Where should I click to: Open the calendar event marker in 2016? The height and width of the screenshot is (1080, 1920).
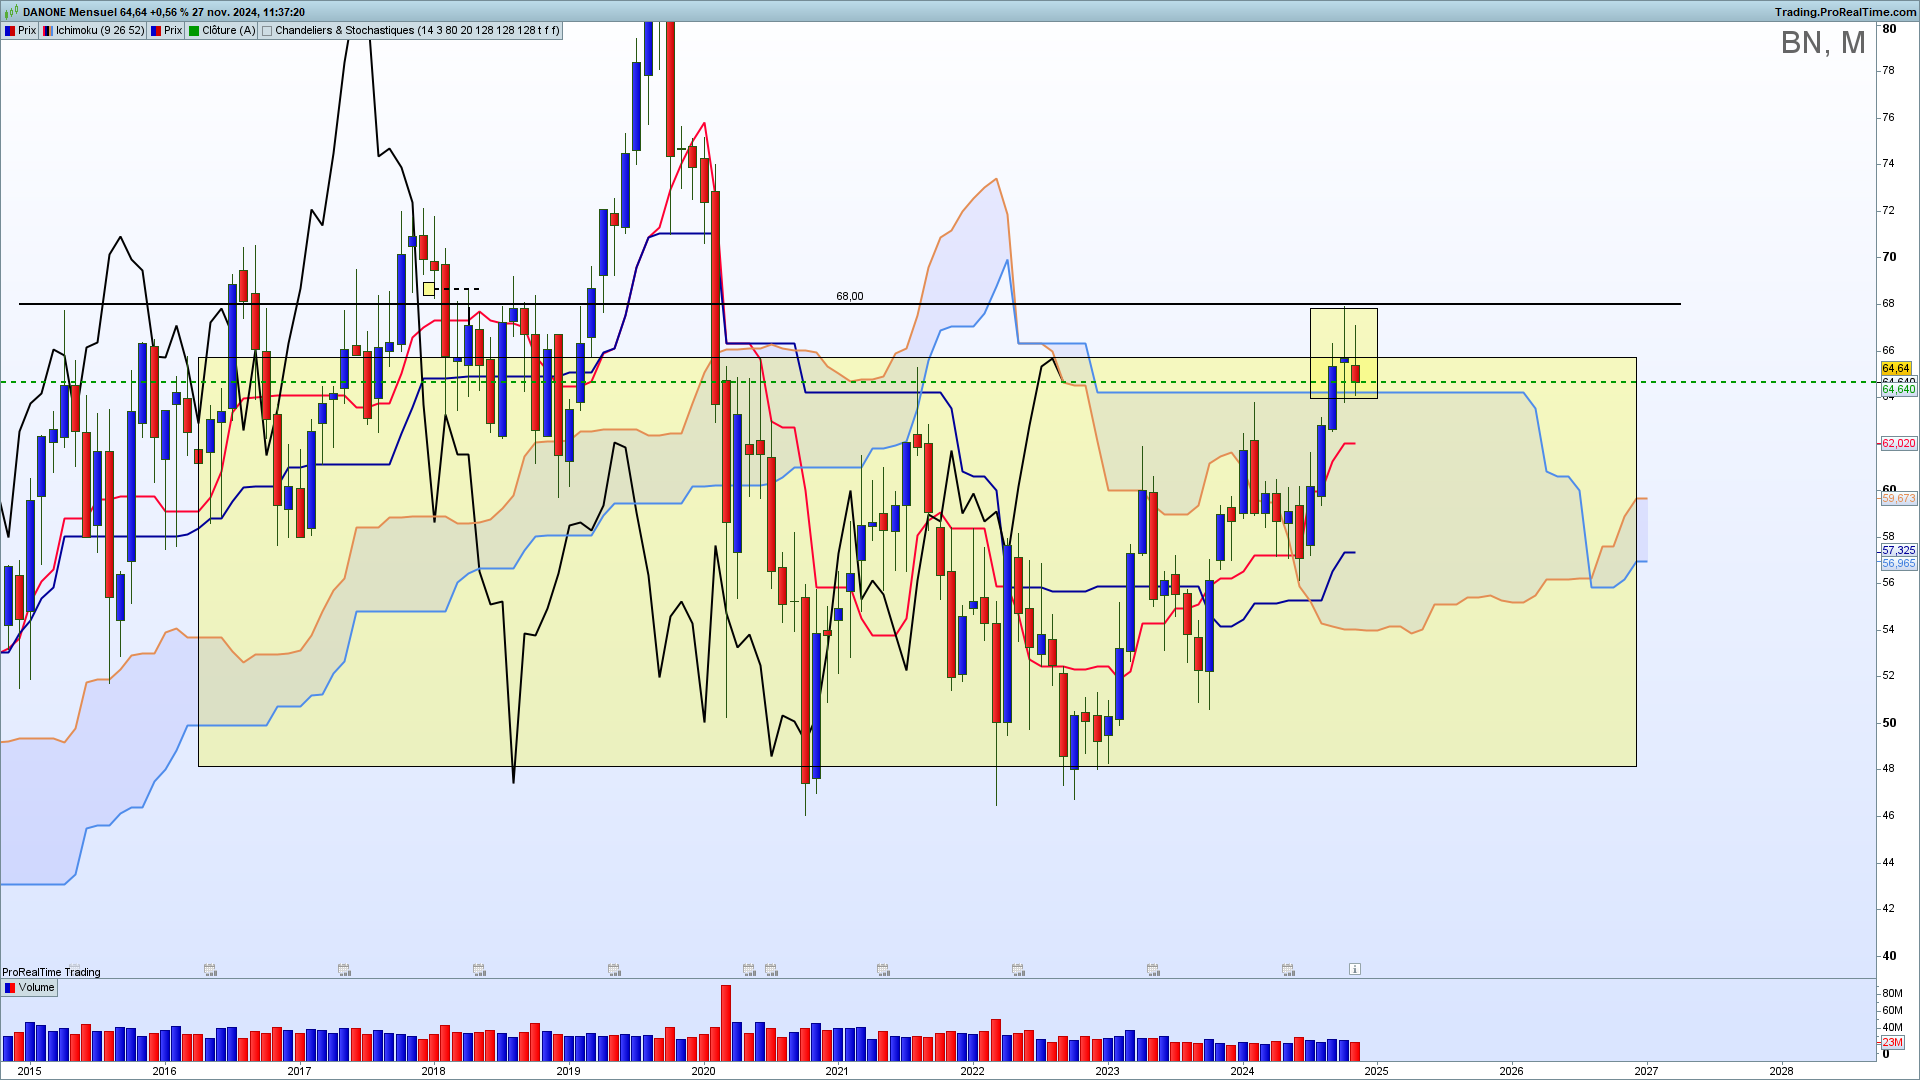click(x=210, y=969)
